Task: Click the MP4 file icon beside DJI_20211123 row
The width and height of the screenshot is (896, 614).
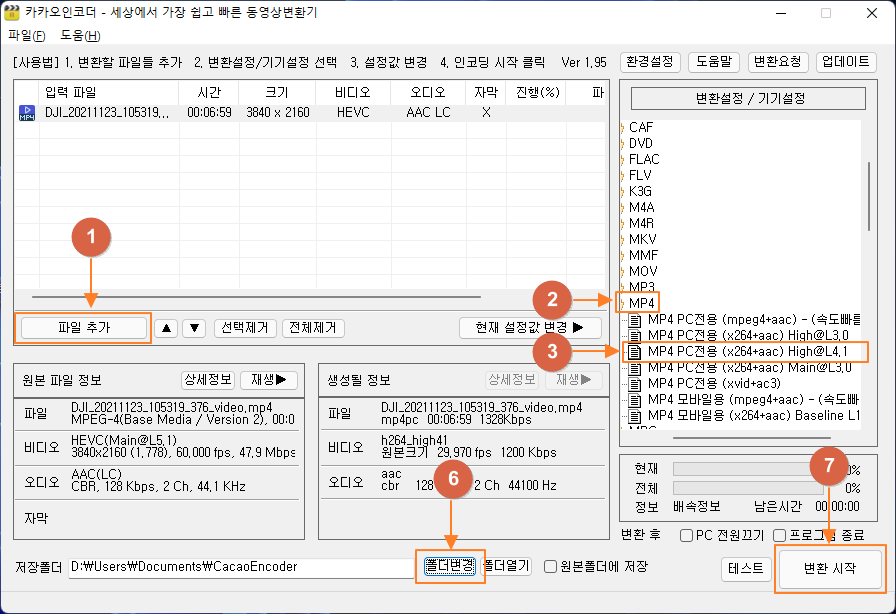Action: coord(27,113)
